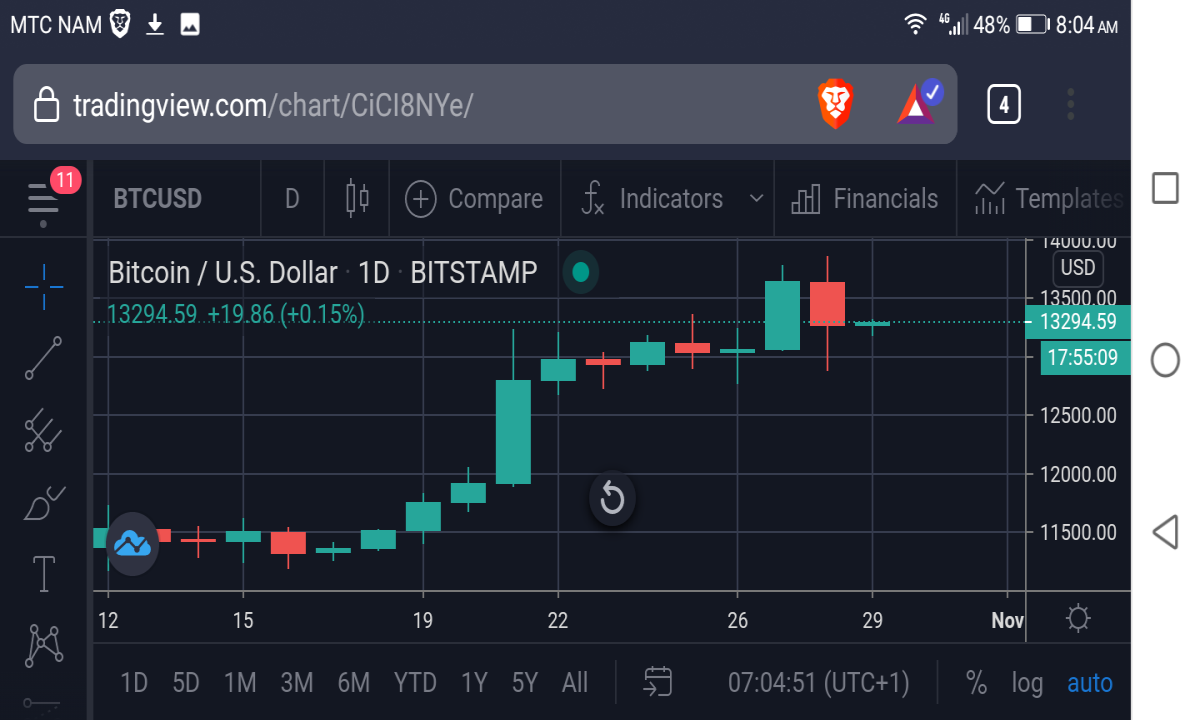
Task: Select the 5Y date range
Action: pos(525,683)
